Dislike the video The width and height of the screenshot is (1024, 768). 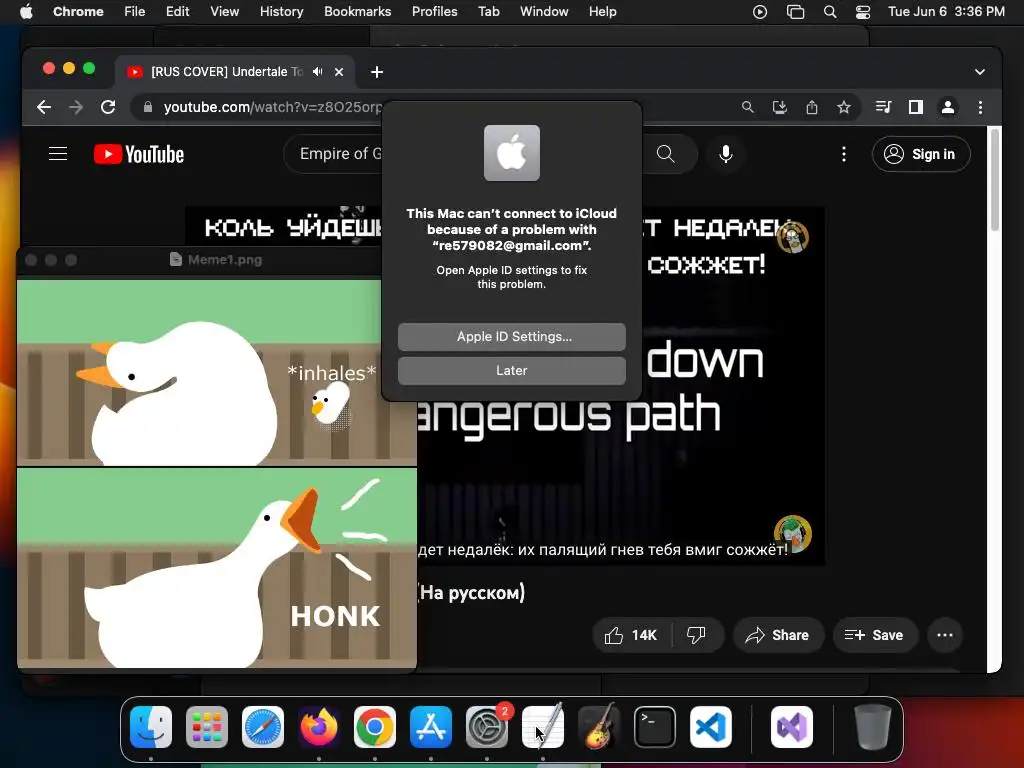click(x=696, y=635)
